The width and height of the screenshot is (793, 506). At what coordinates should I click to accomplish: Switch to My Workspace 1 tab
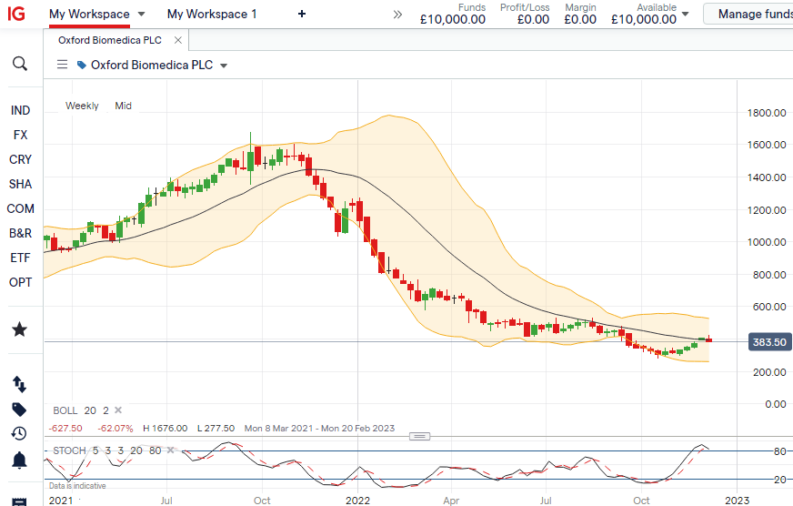click(x=212, y=14)
